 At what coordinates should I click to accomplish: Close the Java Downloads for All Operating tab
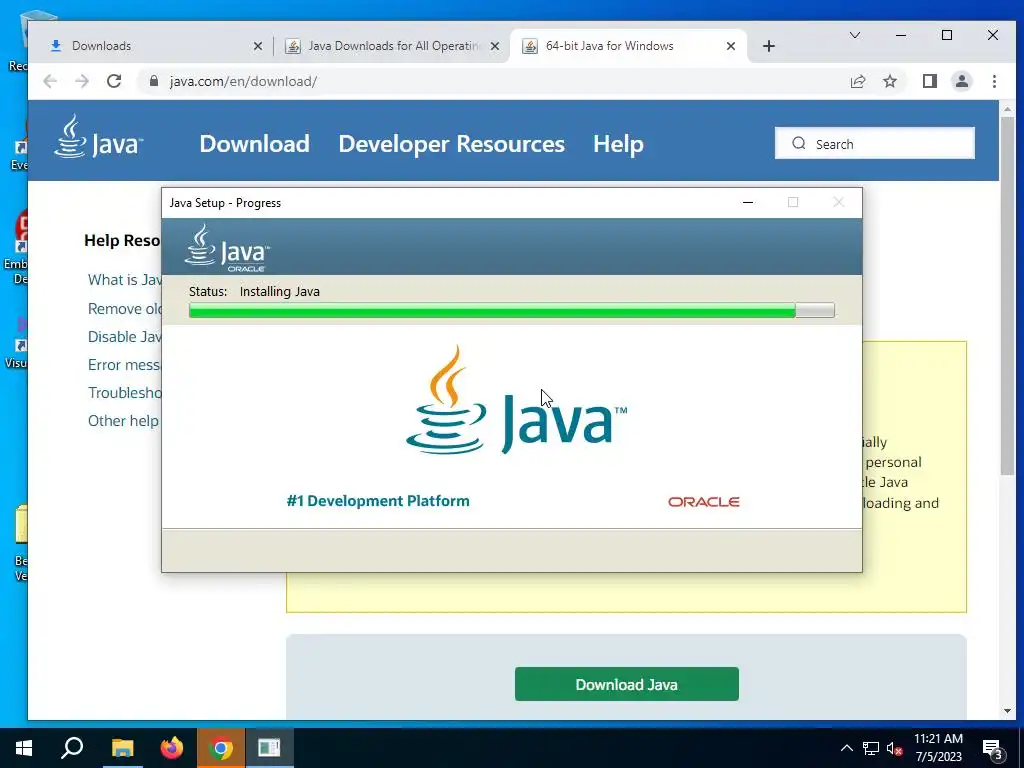495,46
